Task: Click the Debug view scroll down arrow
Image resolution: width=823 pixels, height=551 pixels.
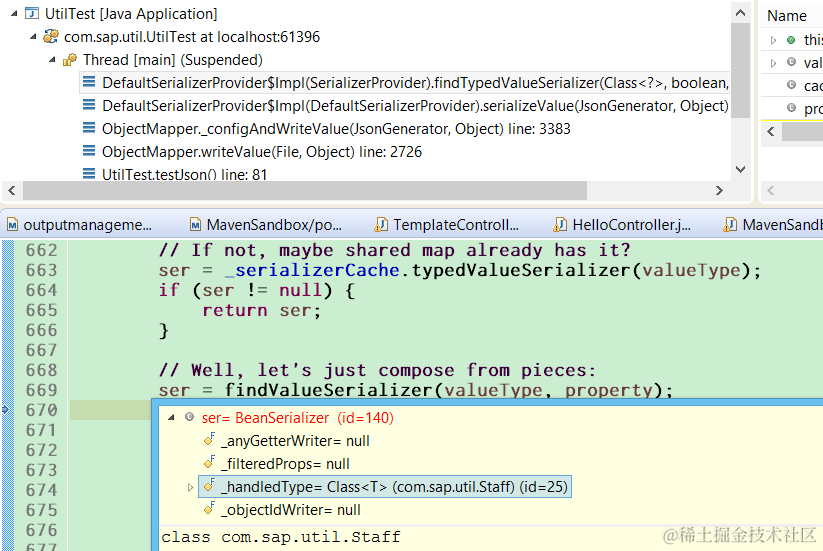Action: pos(741,169)
